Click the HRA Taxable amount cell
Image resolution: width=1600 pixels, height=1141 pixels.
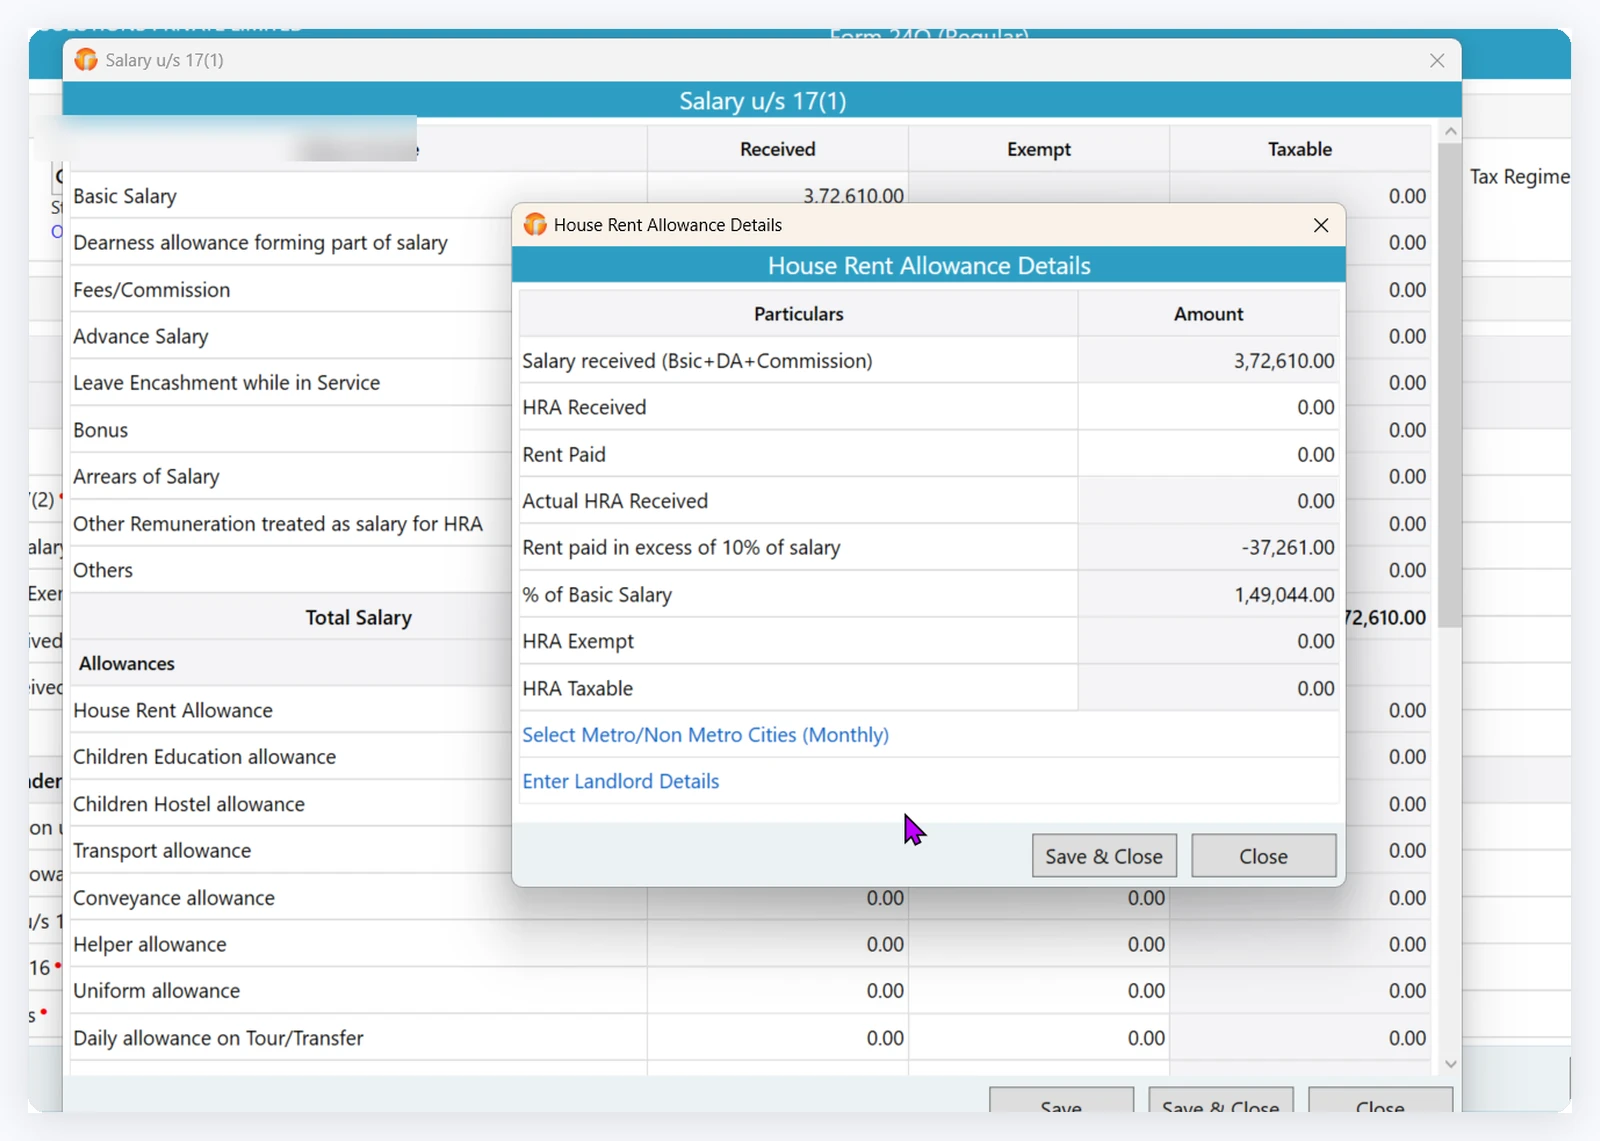click(1208, 688)
